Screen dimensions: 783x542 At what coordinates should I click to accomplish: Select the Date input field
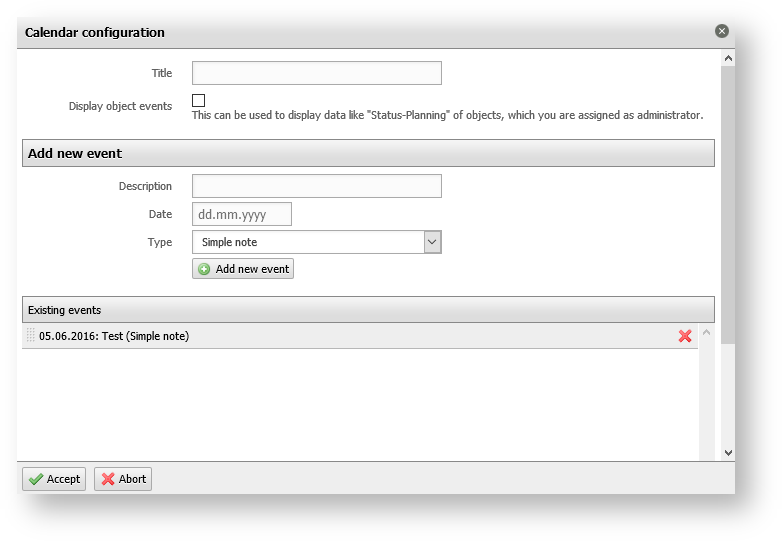click(241, 214)
